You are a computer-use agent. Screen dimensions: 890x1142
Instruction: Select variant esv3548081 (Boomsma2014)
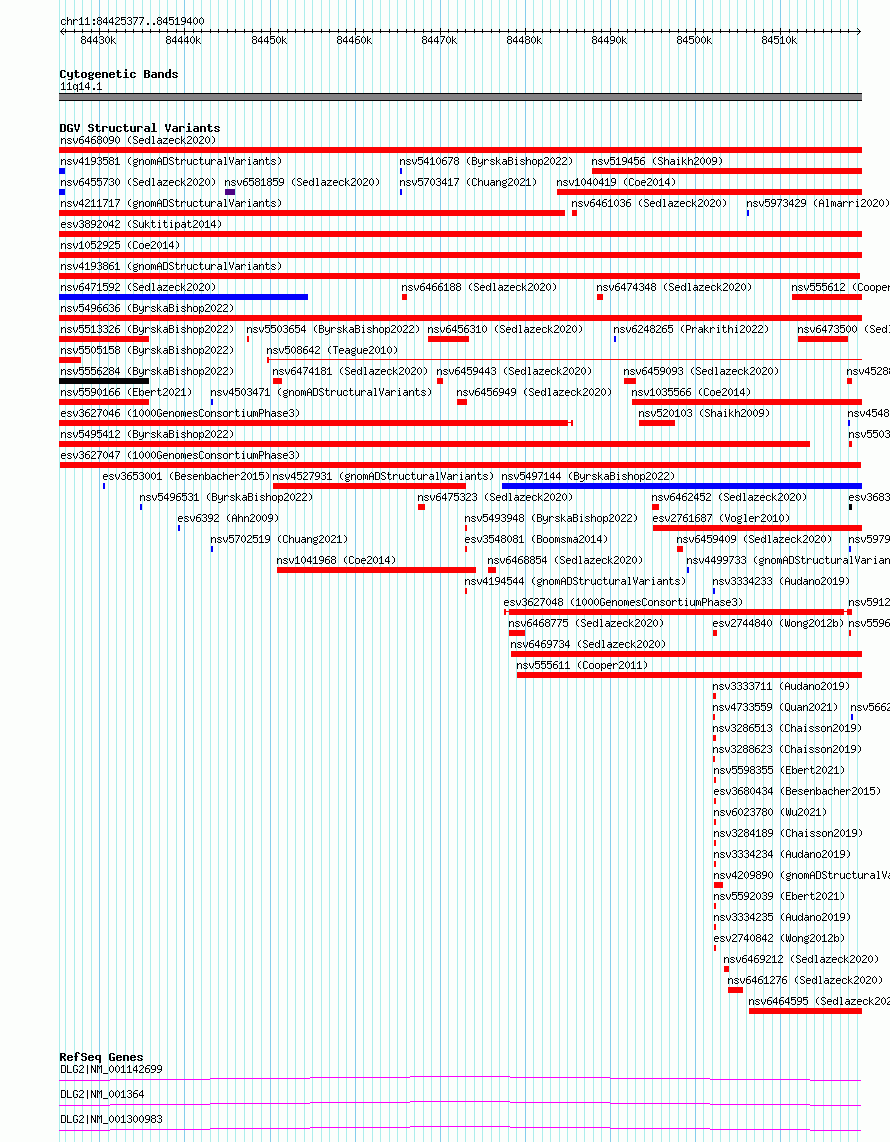coord(536,540)
